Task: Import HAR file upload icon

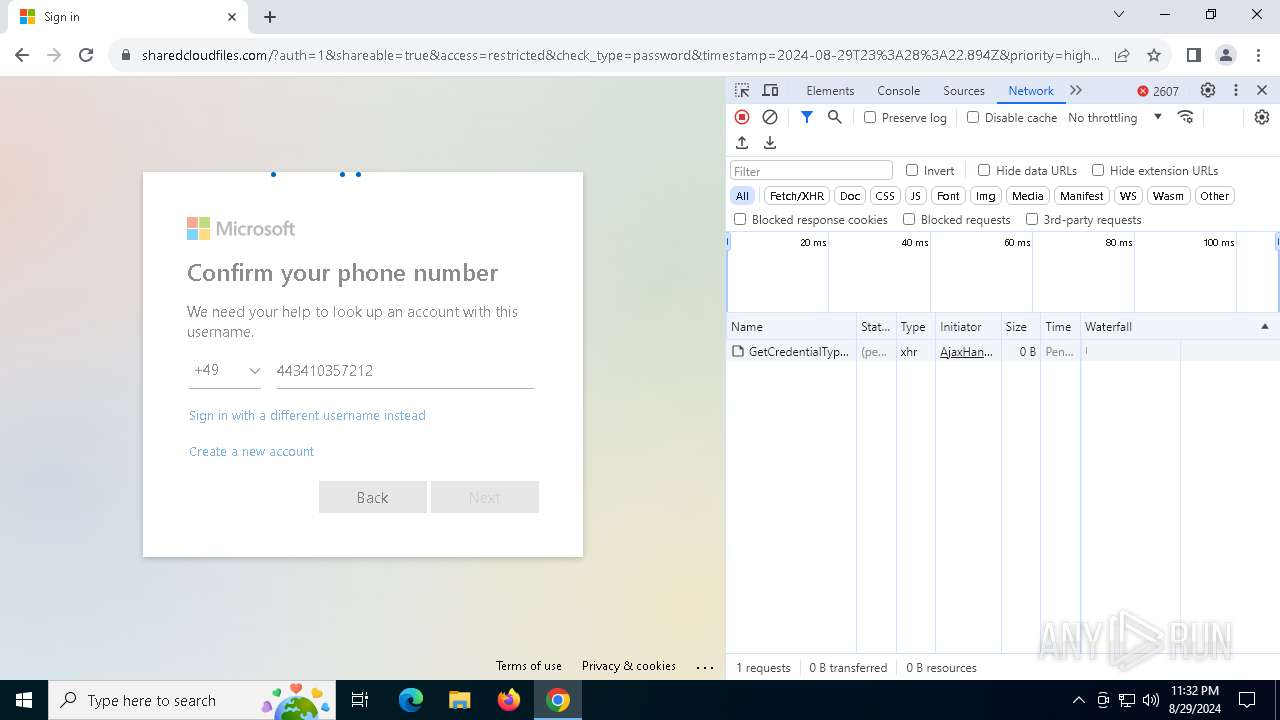Action: pos(742,143)
